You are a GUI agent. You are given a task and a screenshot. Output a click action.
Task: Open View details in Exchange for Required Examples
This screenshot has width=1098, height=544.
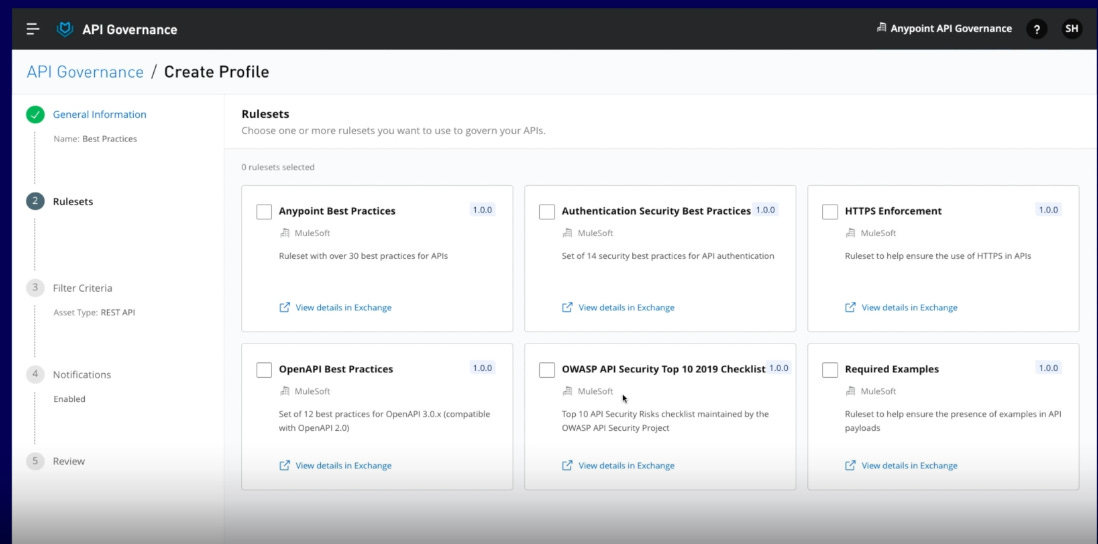(909, 466)
